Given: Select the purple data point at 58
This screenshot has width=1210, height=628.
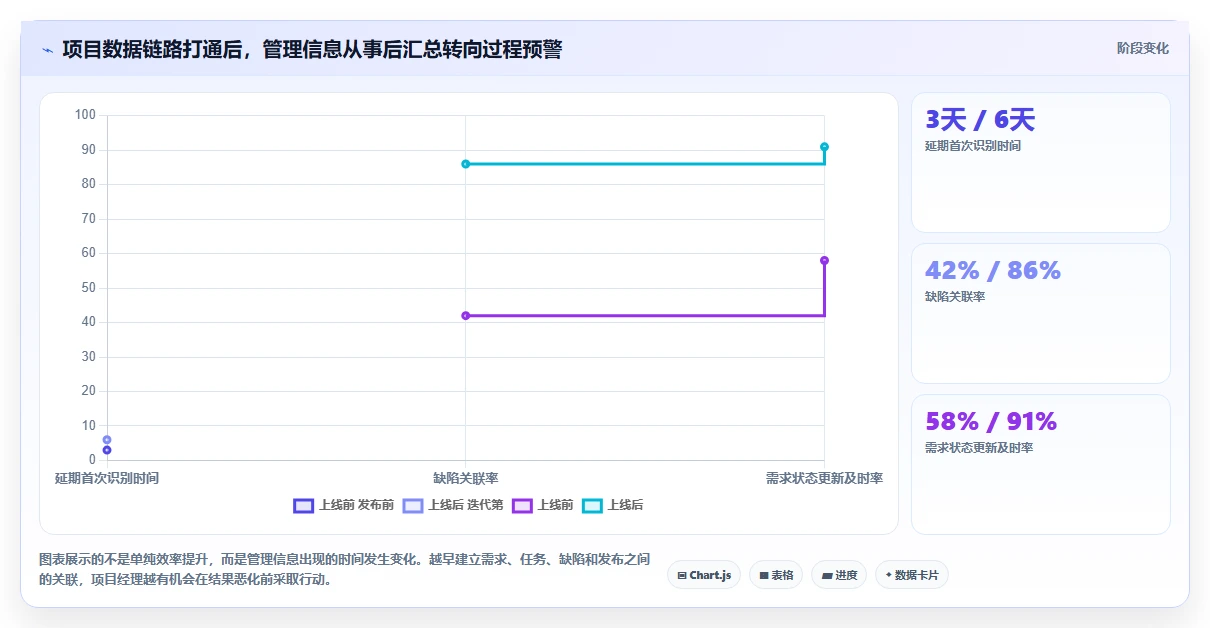Looking at the screenshot, I should [824, 260].
